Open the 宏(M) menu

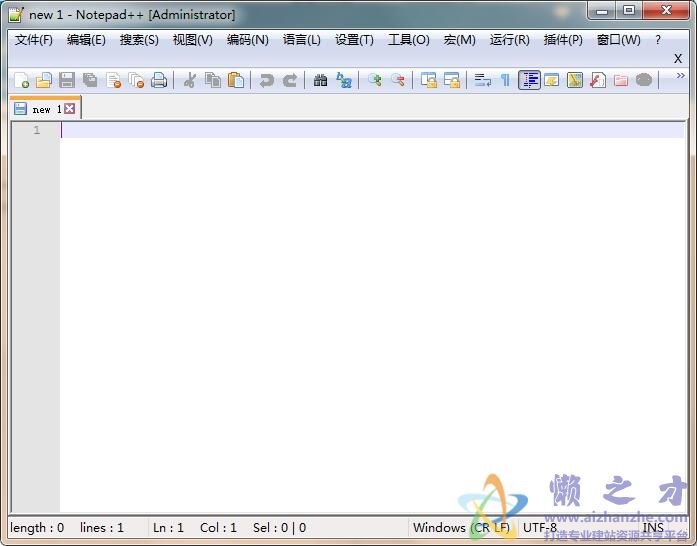coord(460,40)
